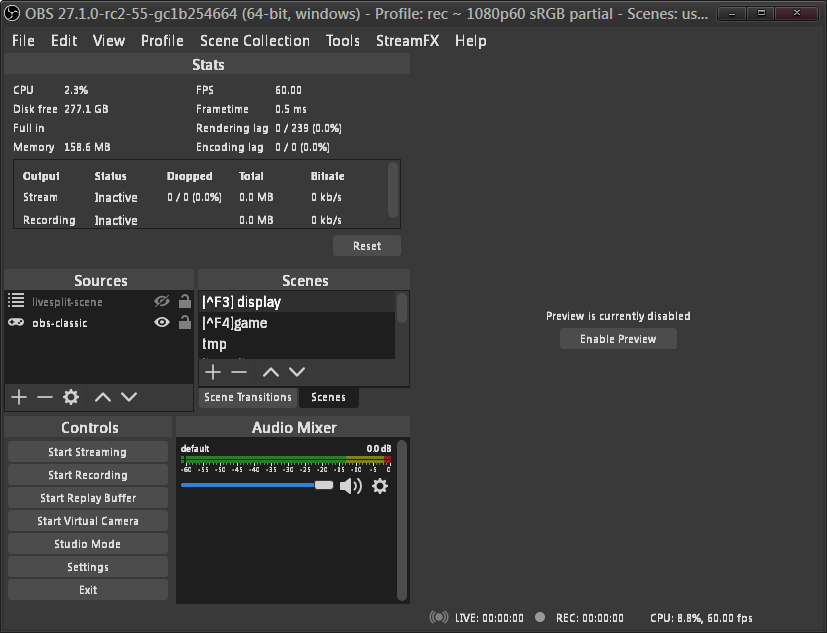
Task: Add a new scene with the plus icon
Action: pos(212,371)
